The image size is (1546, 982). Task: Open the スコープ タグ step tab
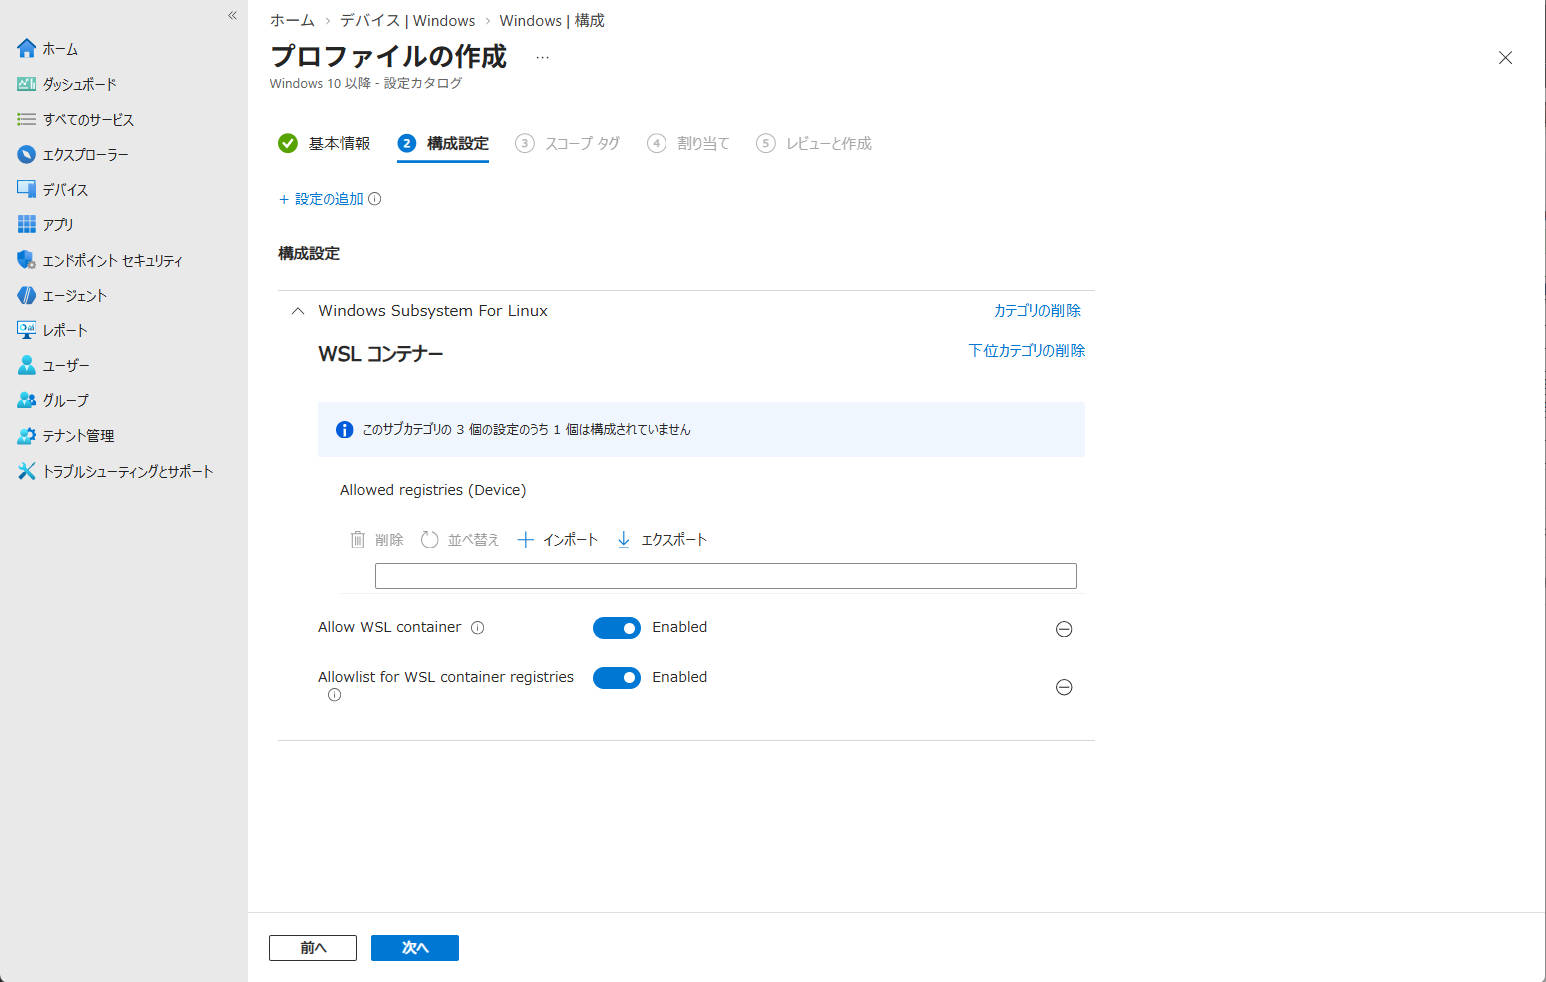tap(567, 144)
